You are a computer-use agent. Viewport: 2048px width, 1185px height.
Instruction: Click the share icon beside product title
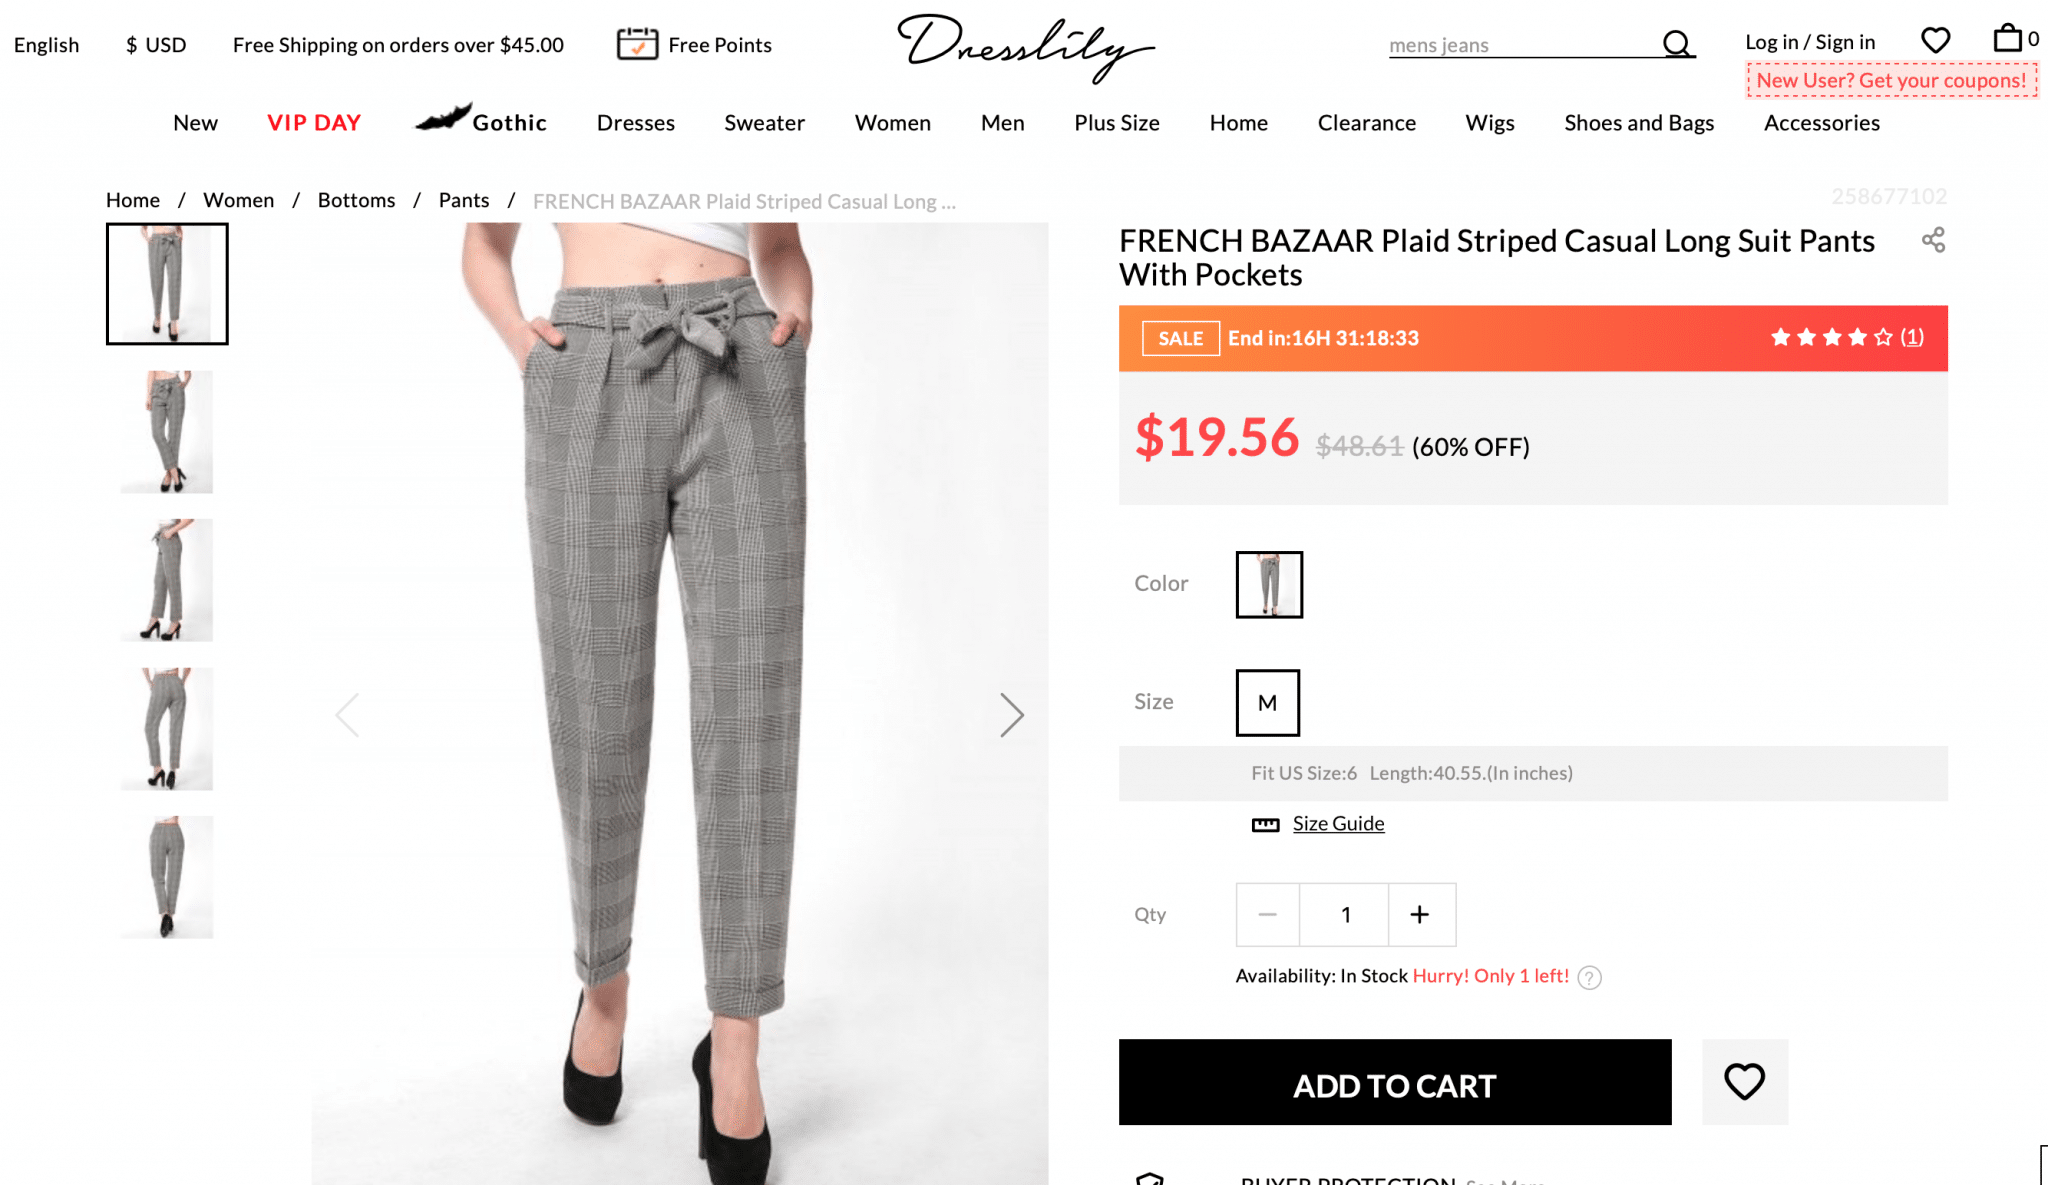tap(1933, 240)
